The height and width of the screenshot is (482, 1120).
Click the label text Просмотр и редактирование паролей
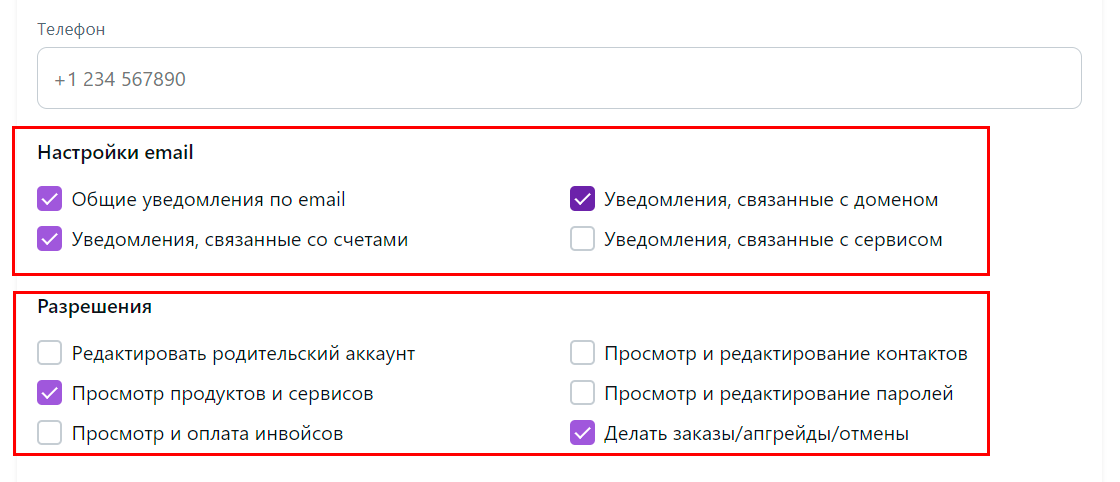click(779, 393)
